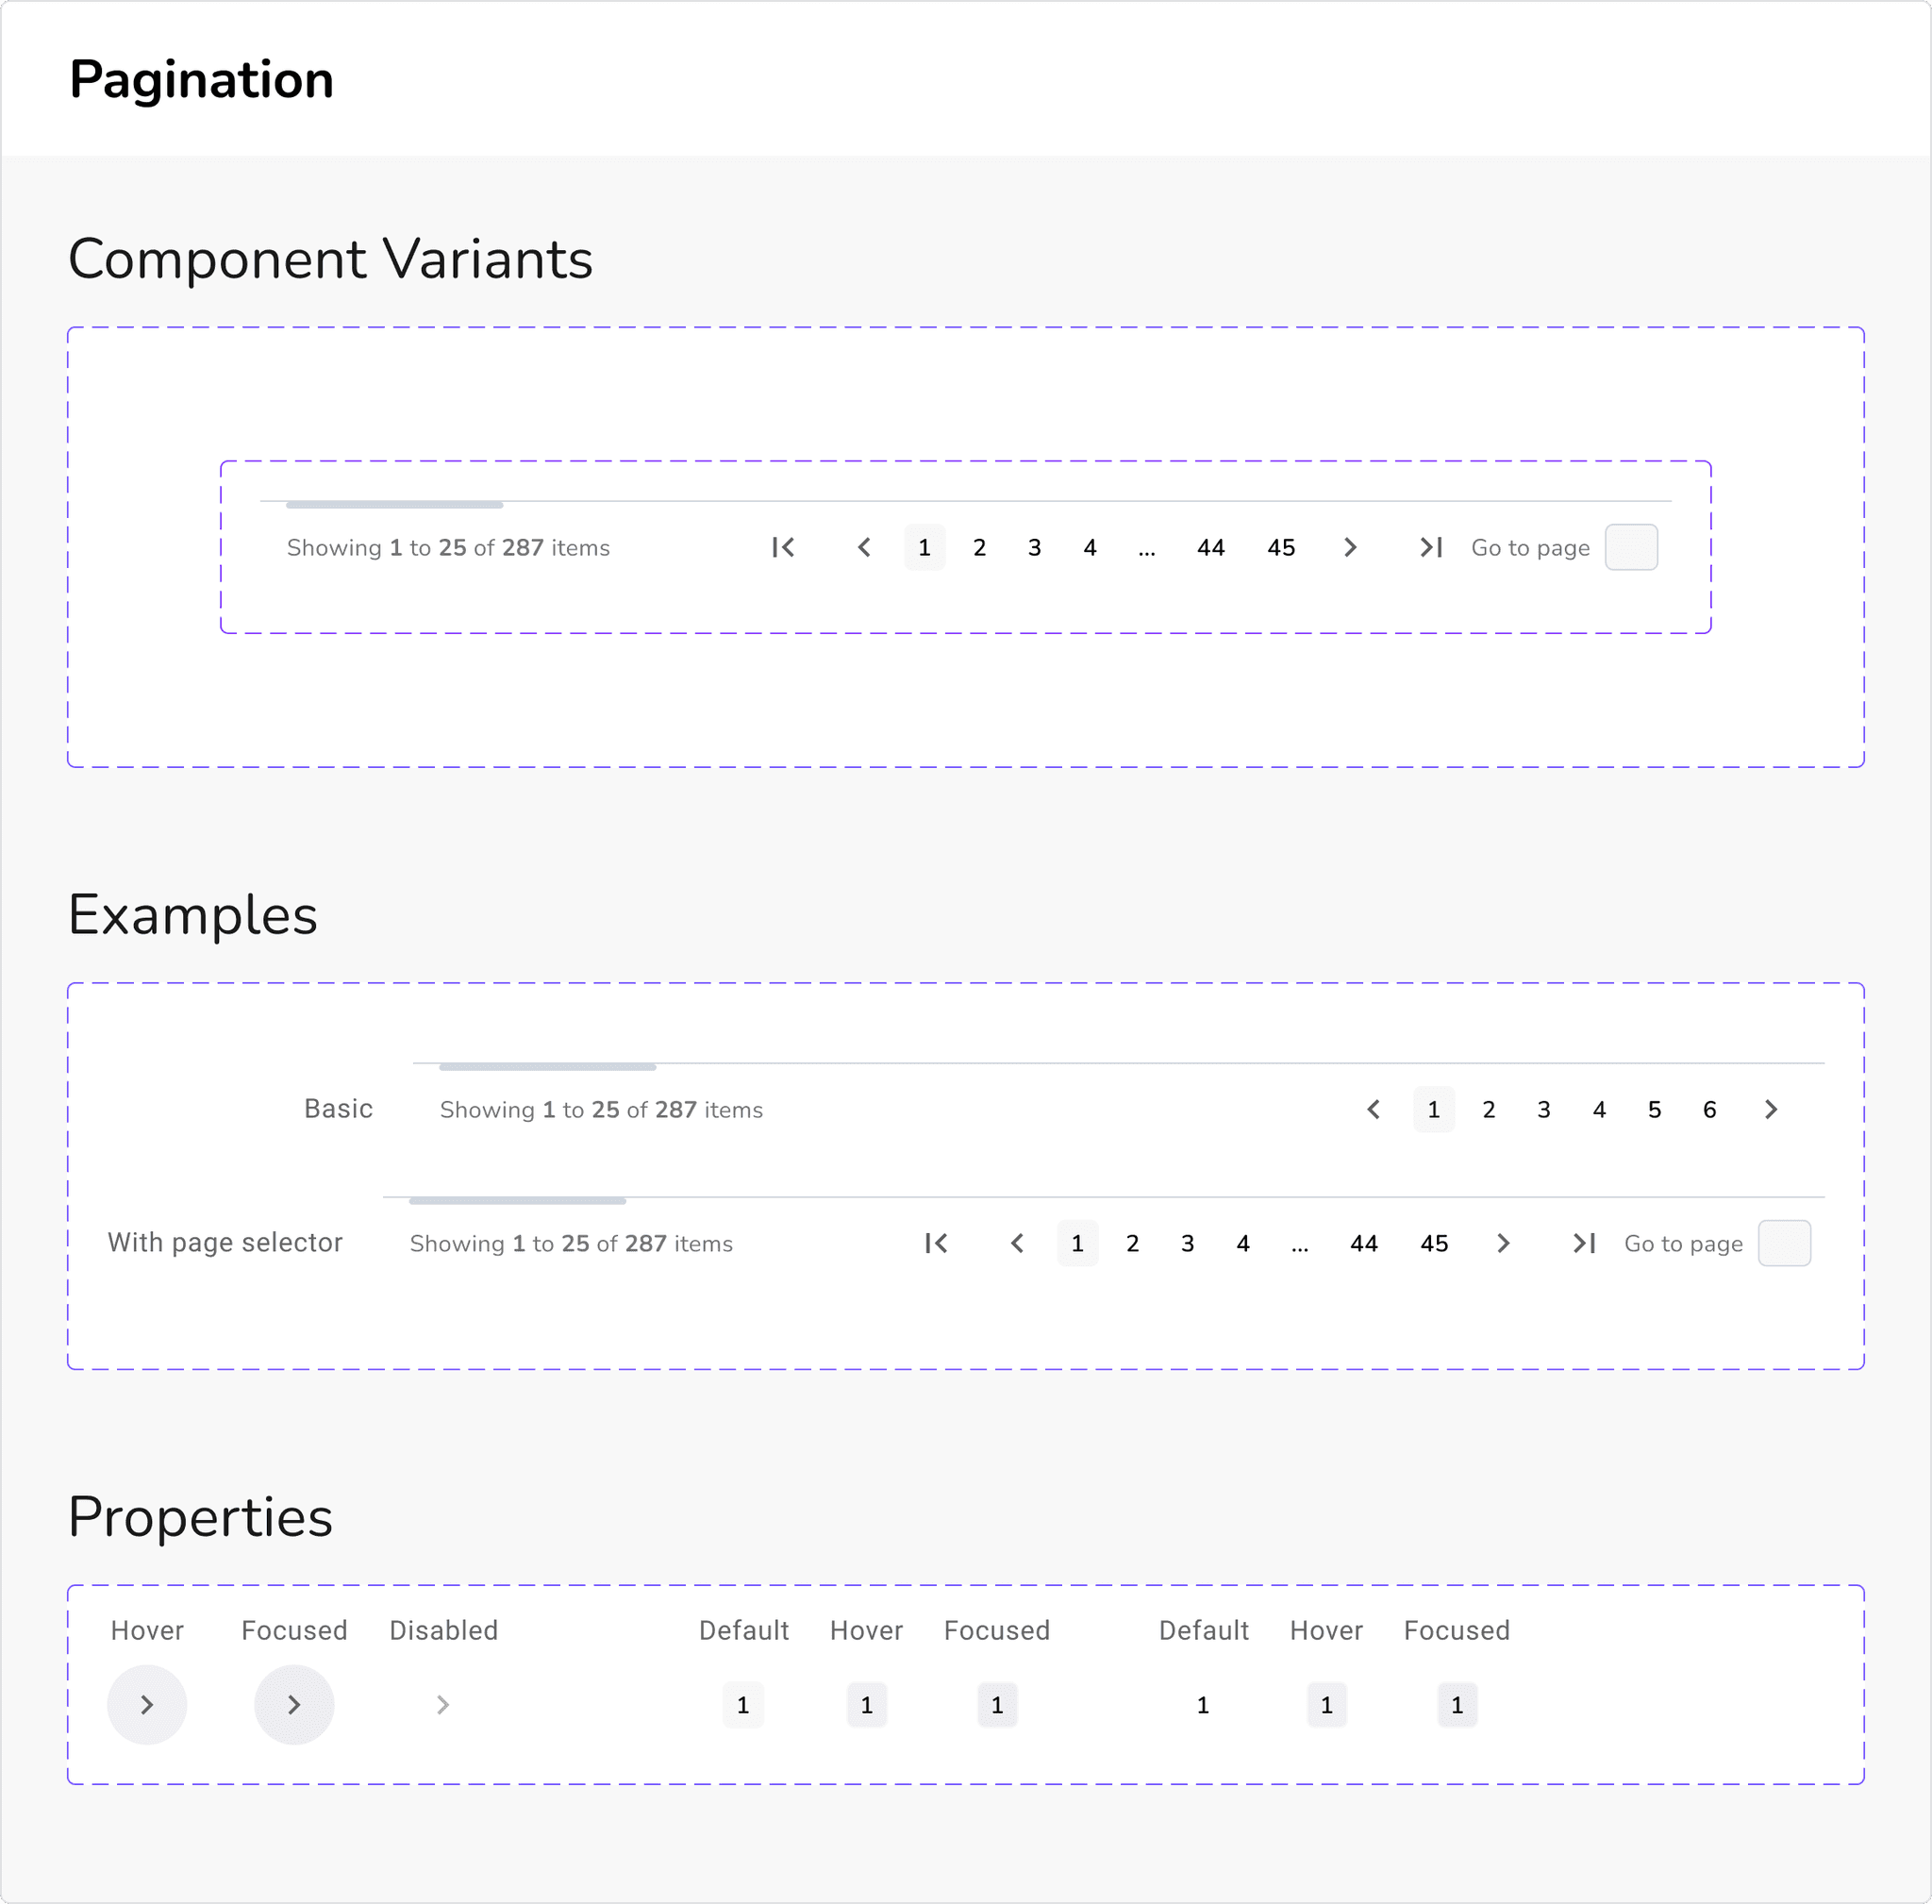Image resolution: width=1932 pixels, height=1904 pixels.
Task: Click scrollbar thumb above Basic pagination
Action: 548,1067
